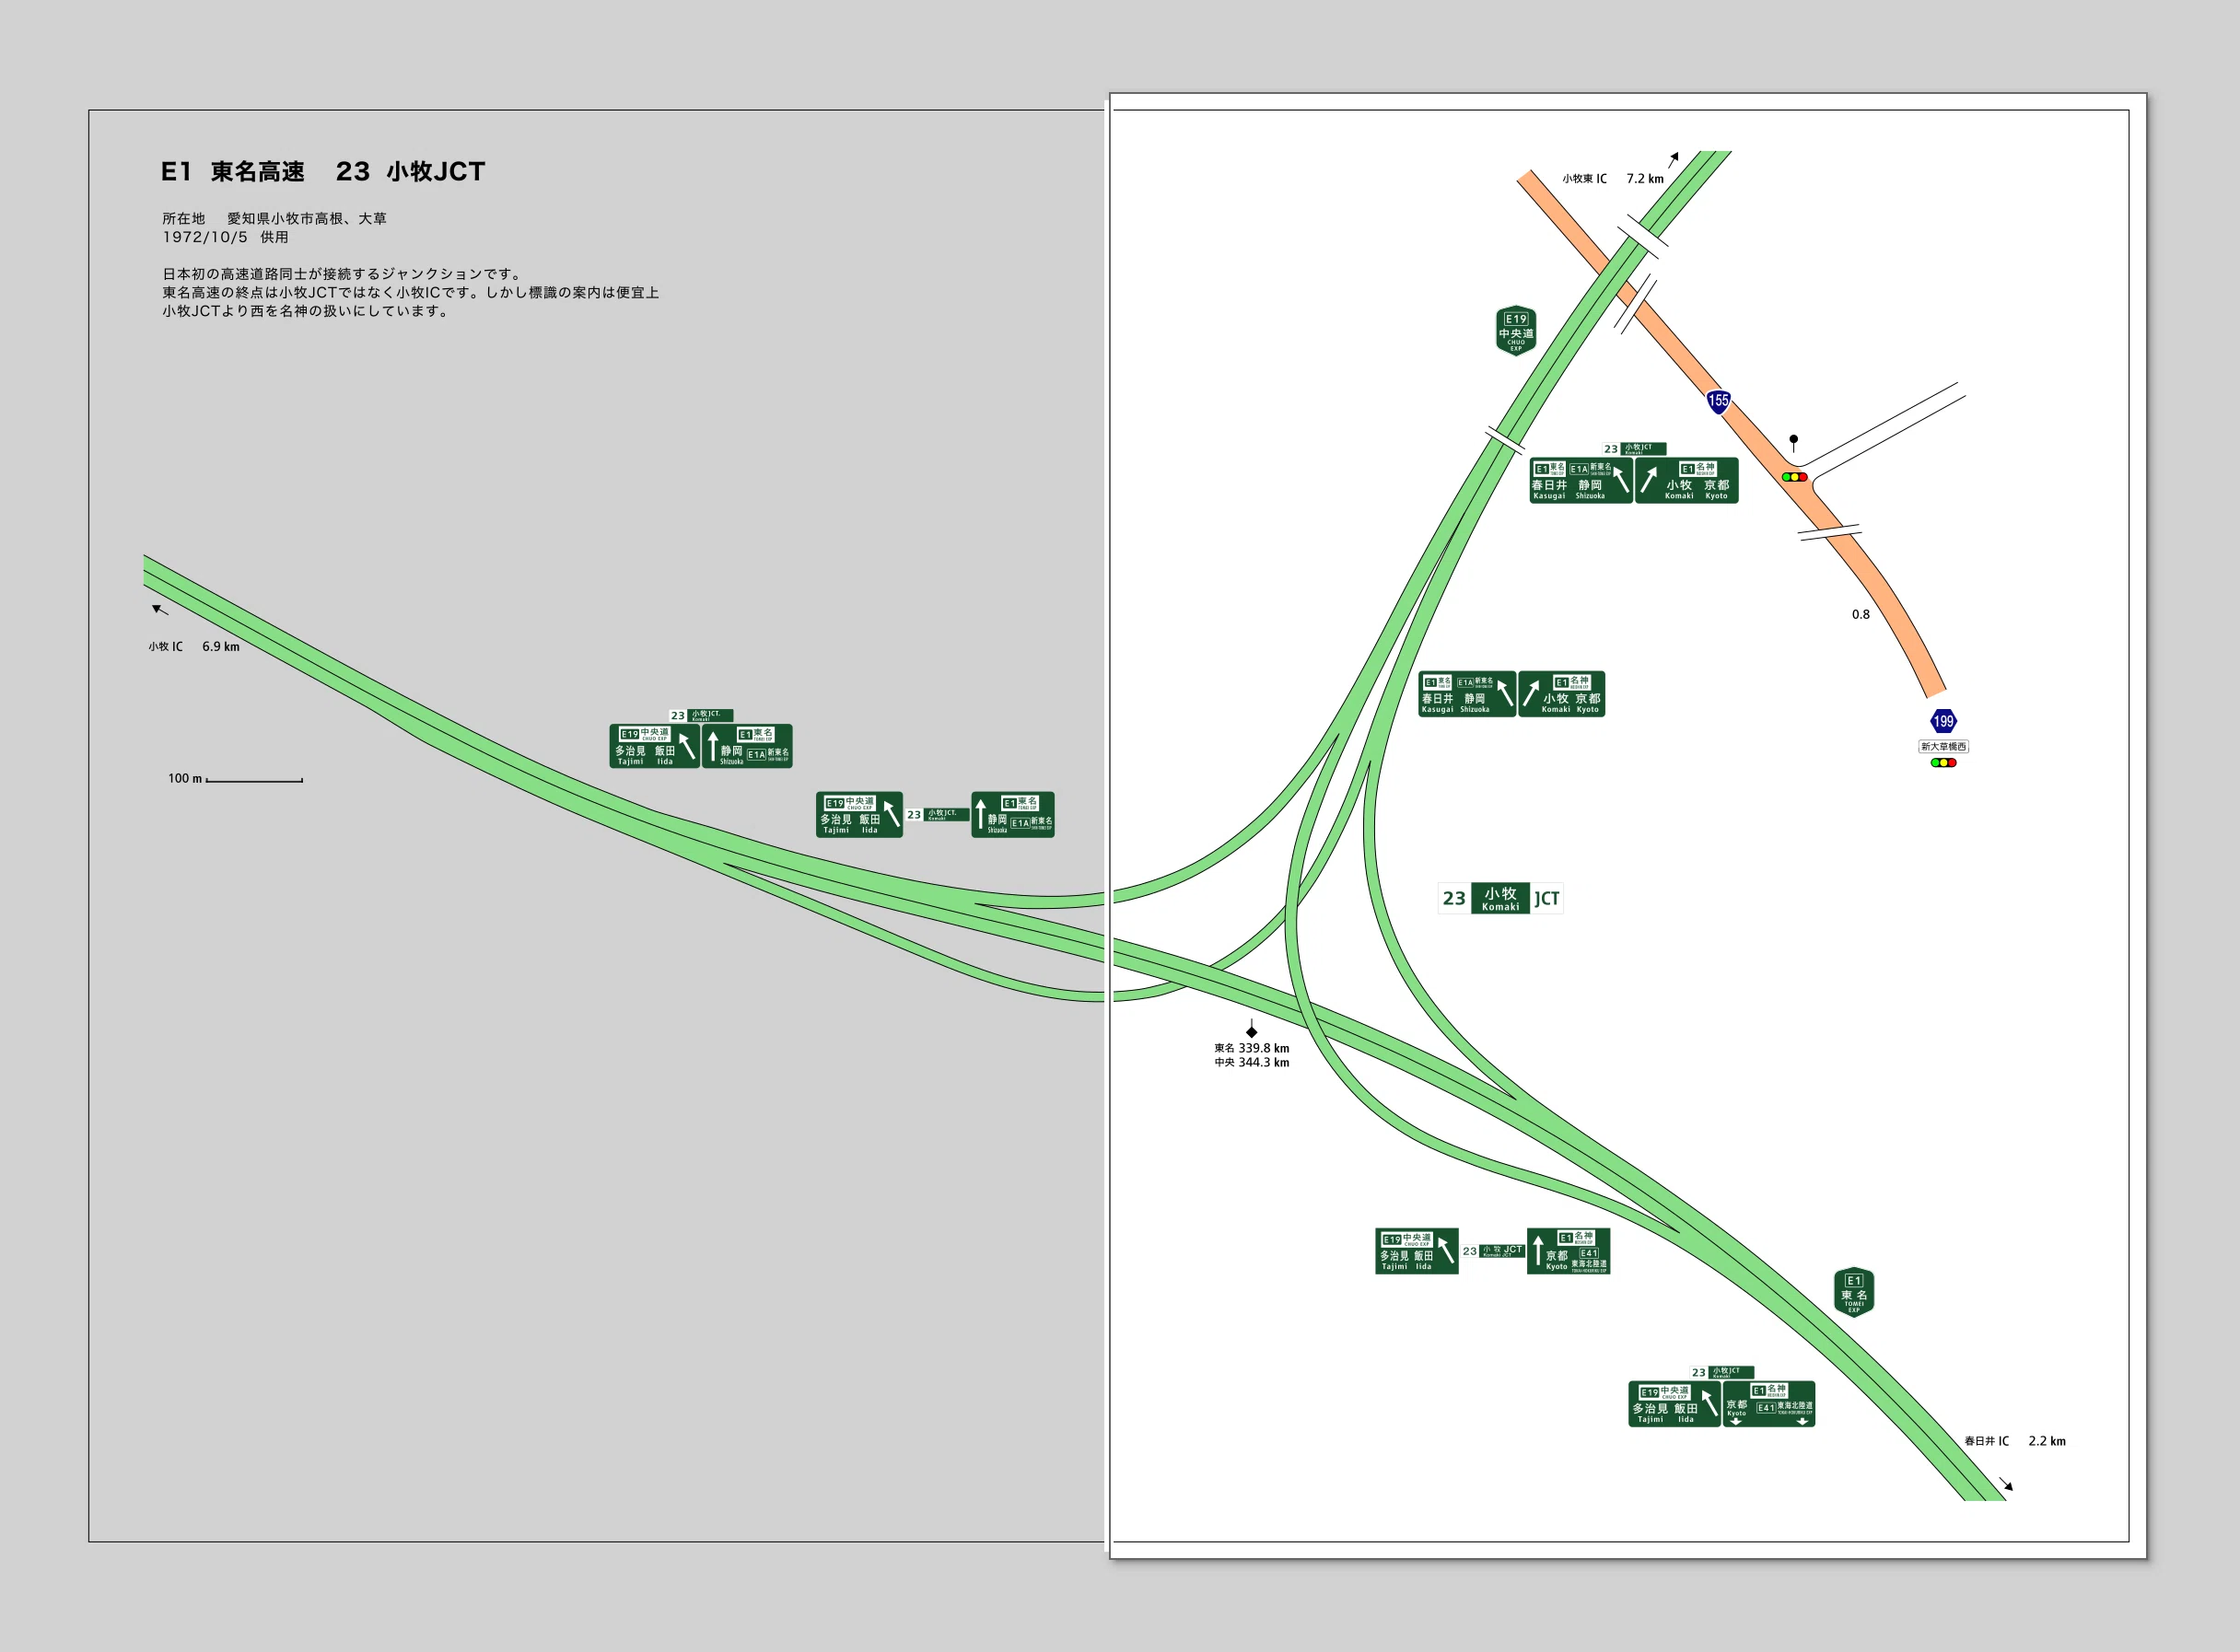Click the E1 東名 静岡 E1A 新東名 sign
The width and height of the screenshot is (2240, 1652).
click(x=1012, y=815)
